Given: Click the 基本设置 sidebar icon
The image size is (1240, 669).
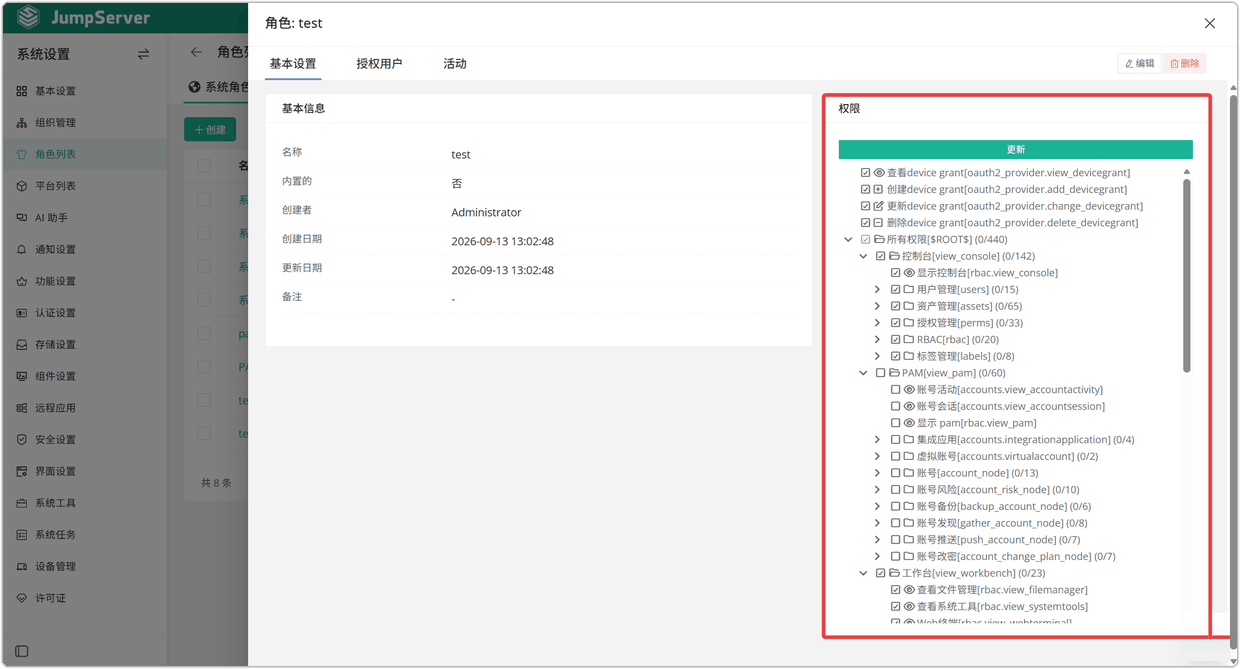Looking at the screenshot, I should click(x=22, y=91).
